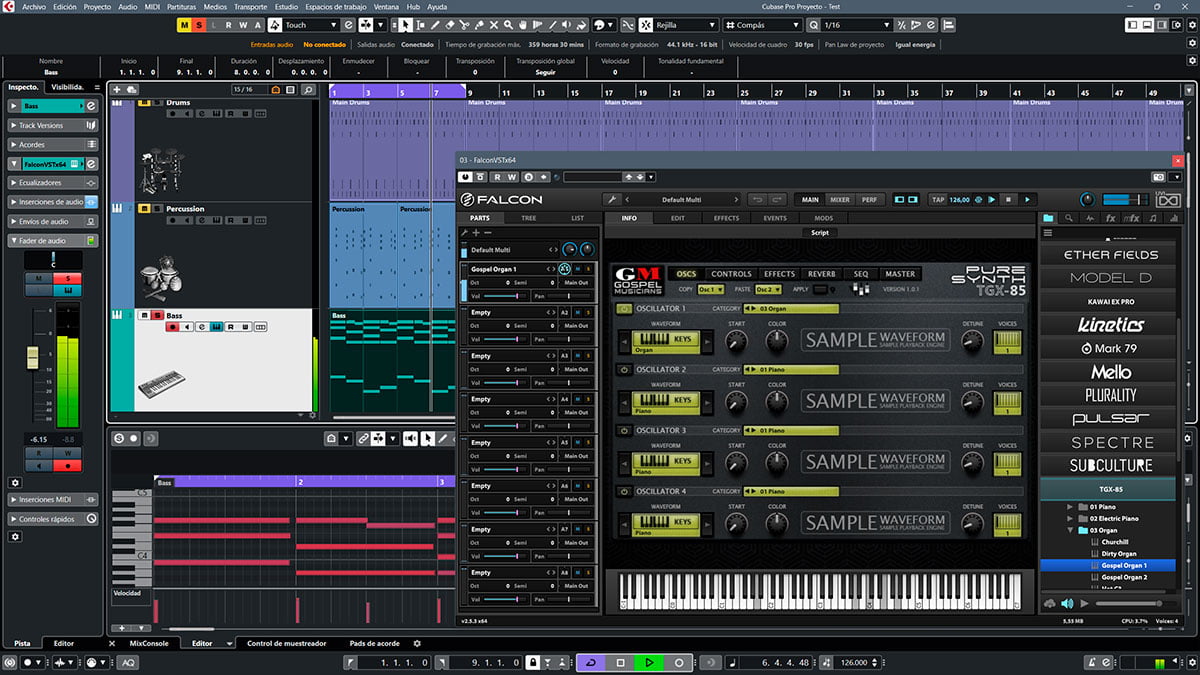
Task: Click the TAP tempo button in Falcon
Action: [938, 199]
